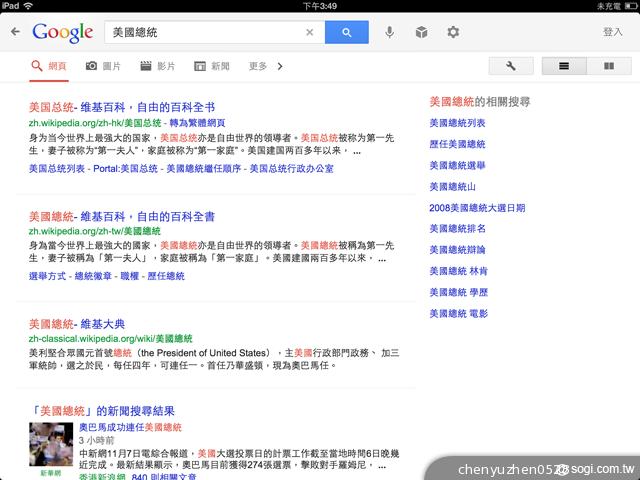Viewport: 640px width, 480px height.
Task: Select related search 美國總統 林肯
Action: pyautogui.click(x=458, y=271)
